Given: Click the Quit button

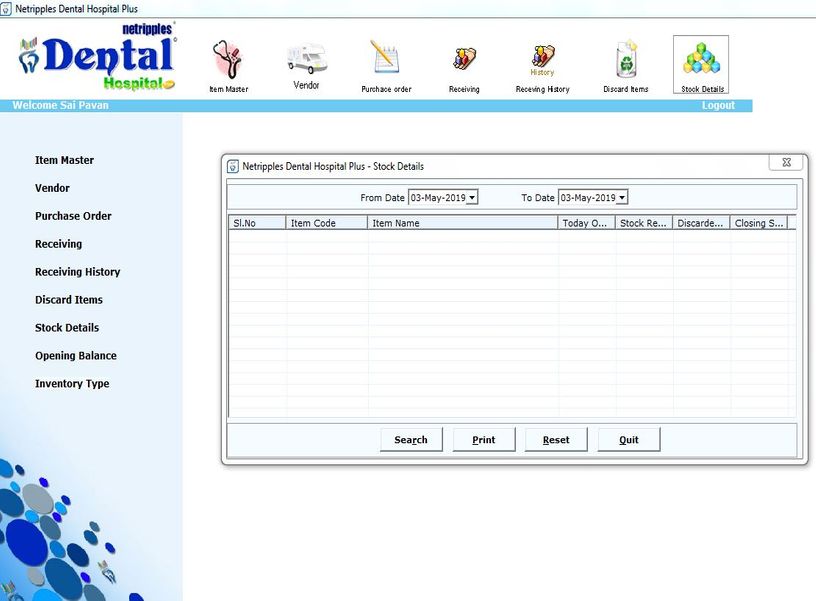Looking at the screenshot, I should point(629,440).
